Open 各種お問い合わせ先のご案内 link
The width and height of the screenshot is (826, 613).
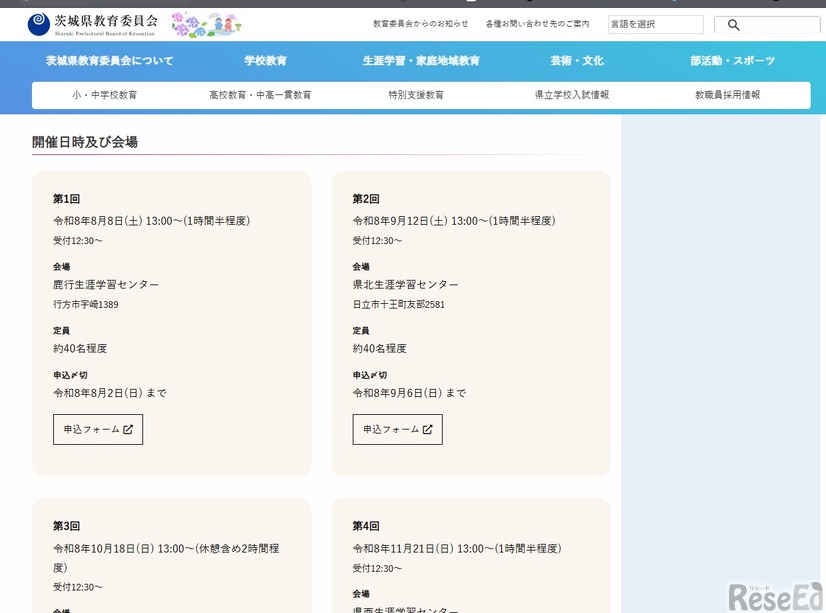pos(537,24)
